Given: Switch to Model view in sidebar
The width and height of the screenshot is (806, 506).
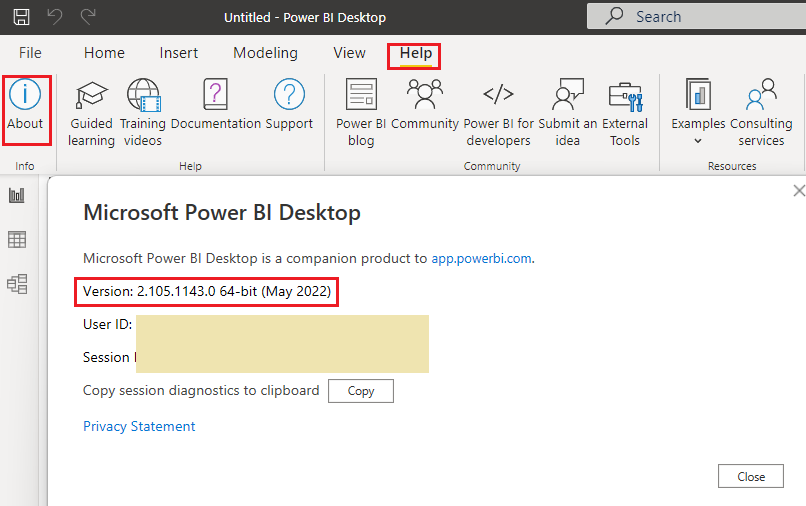Looking at the screenshot, I should 17,284.
